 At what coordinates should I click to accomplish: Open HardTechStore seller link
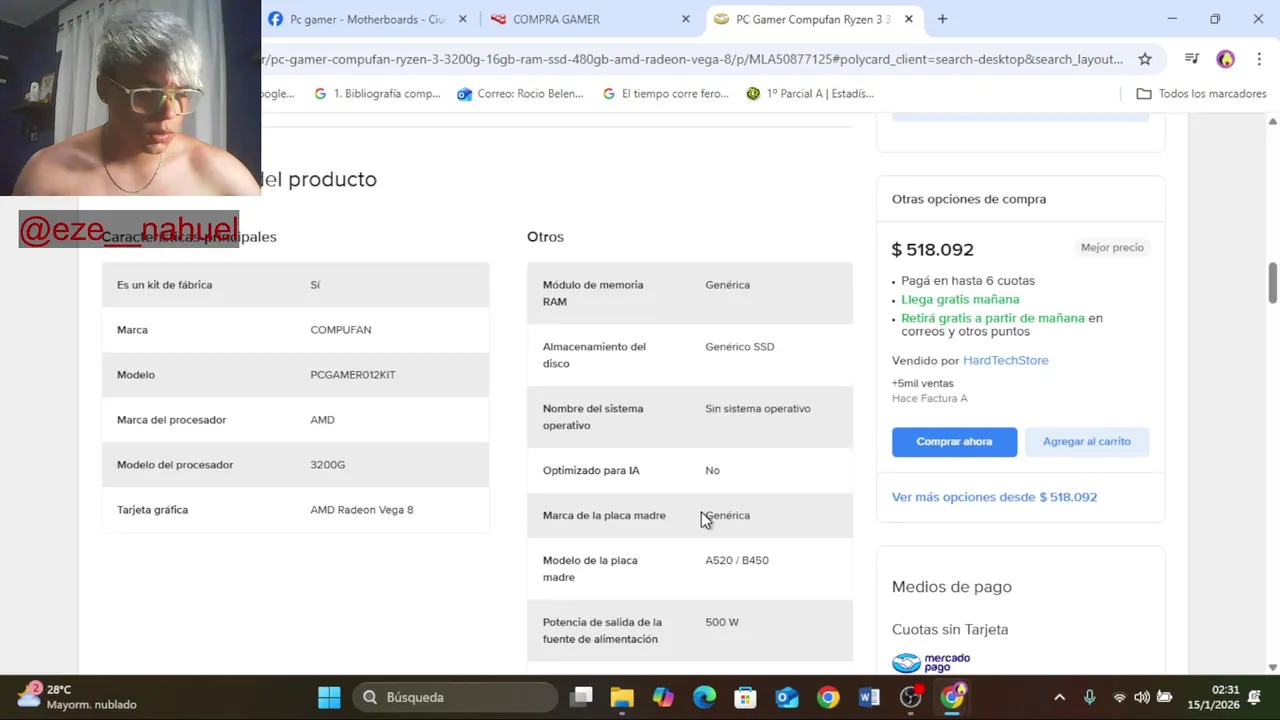point(1005,360)
